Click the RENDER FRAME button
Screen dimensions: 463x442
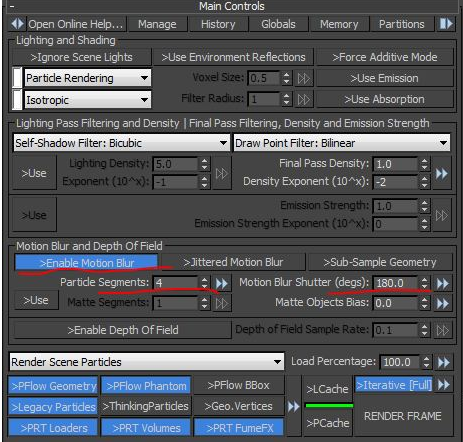pos(403,416)
